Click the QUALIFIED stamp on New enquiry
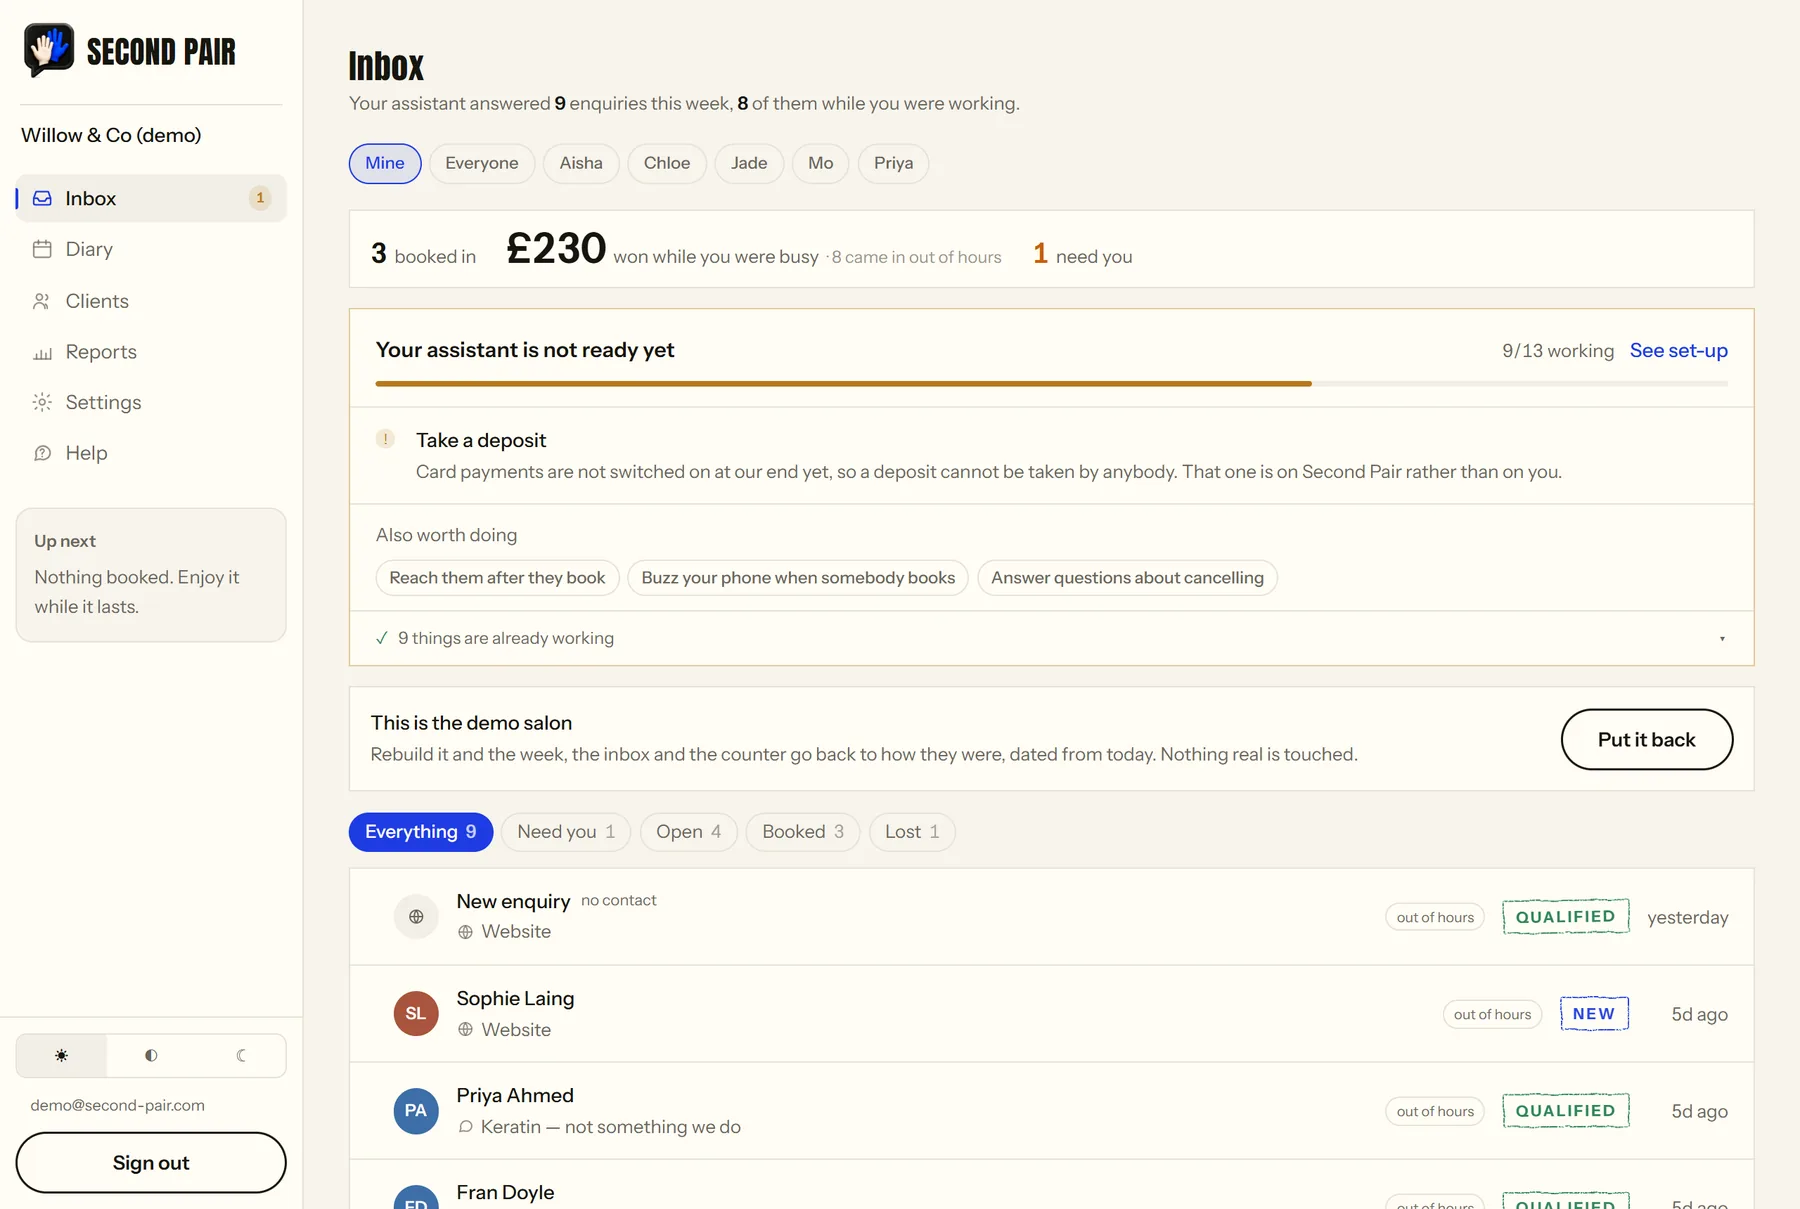1800x1209 pixels. click(1566, 917)
